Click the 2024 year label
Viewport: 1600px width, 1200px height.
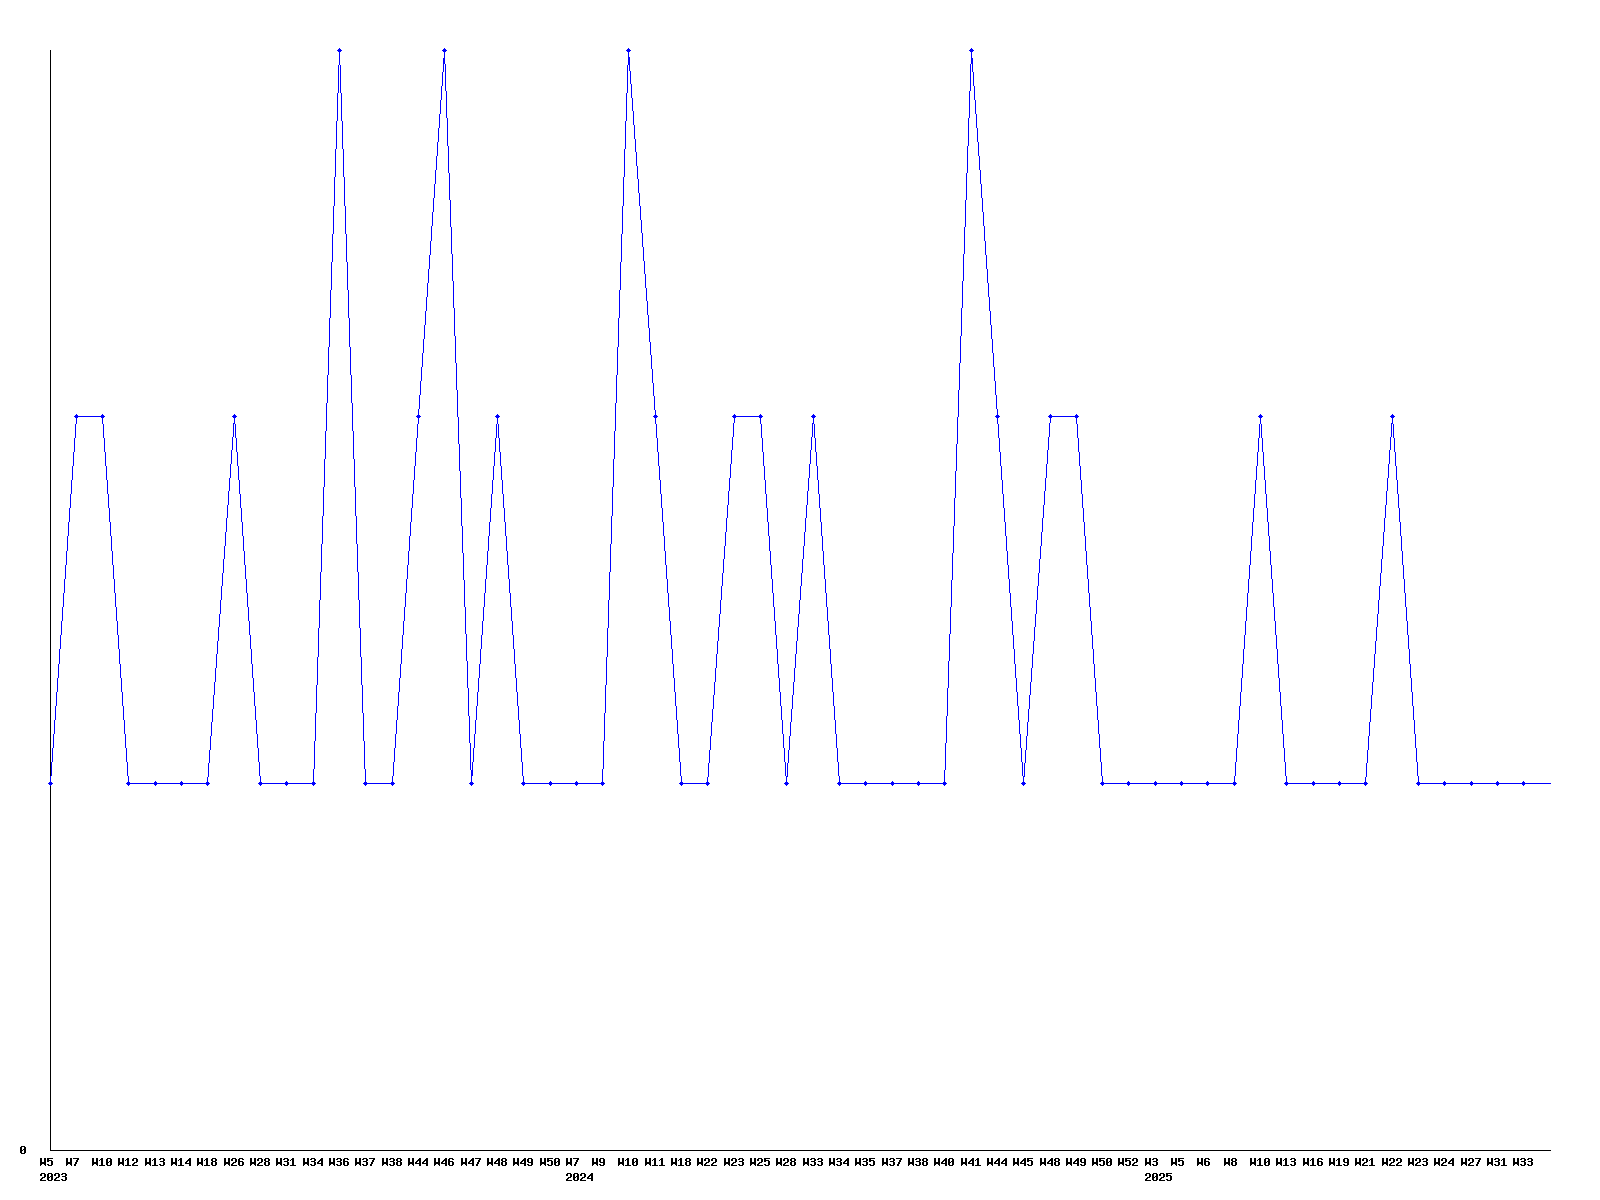pos(579,1178)
